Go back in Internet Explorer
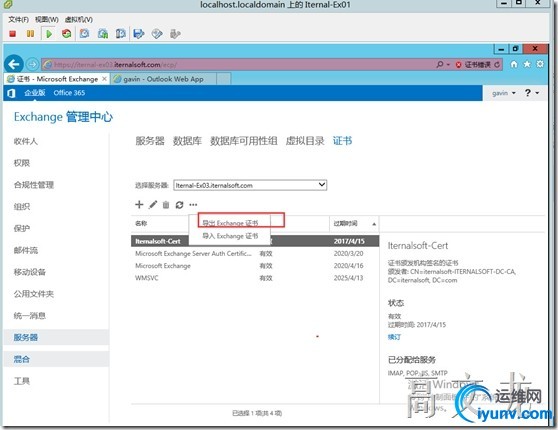Image resolution: width=558 pixels, height=430 pixels. pos(14,64)
